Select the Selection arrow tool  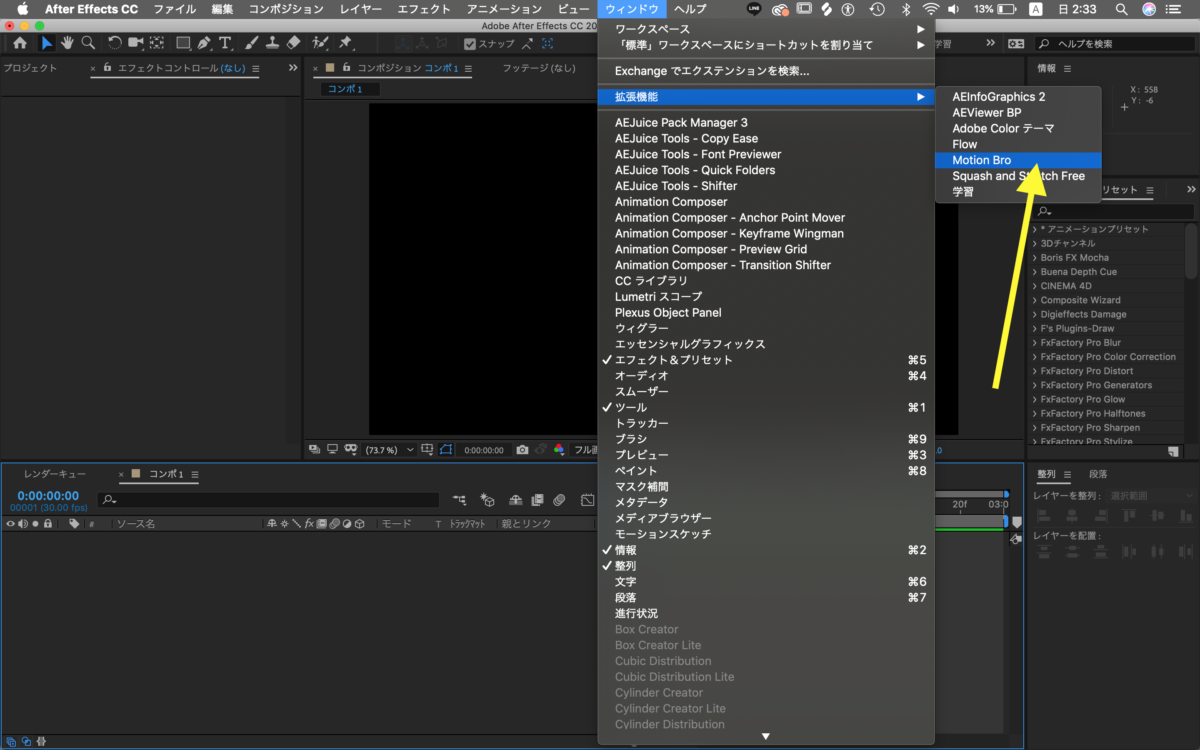(47, 44)
